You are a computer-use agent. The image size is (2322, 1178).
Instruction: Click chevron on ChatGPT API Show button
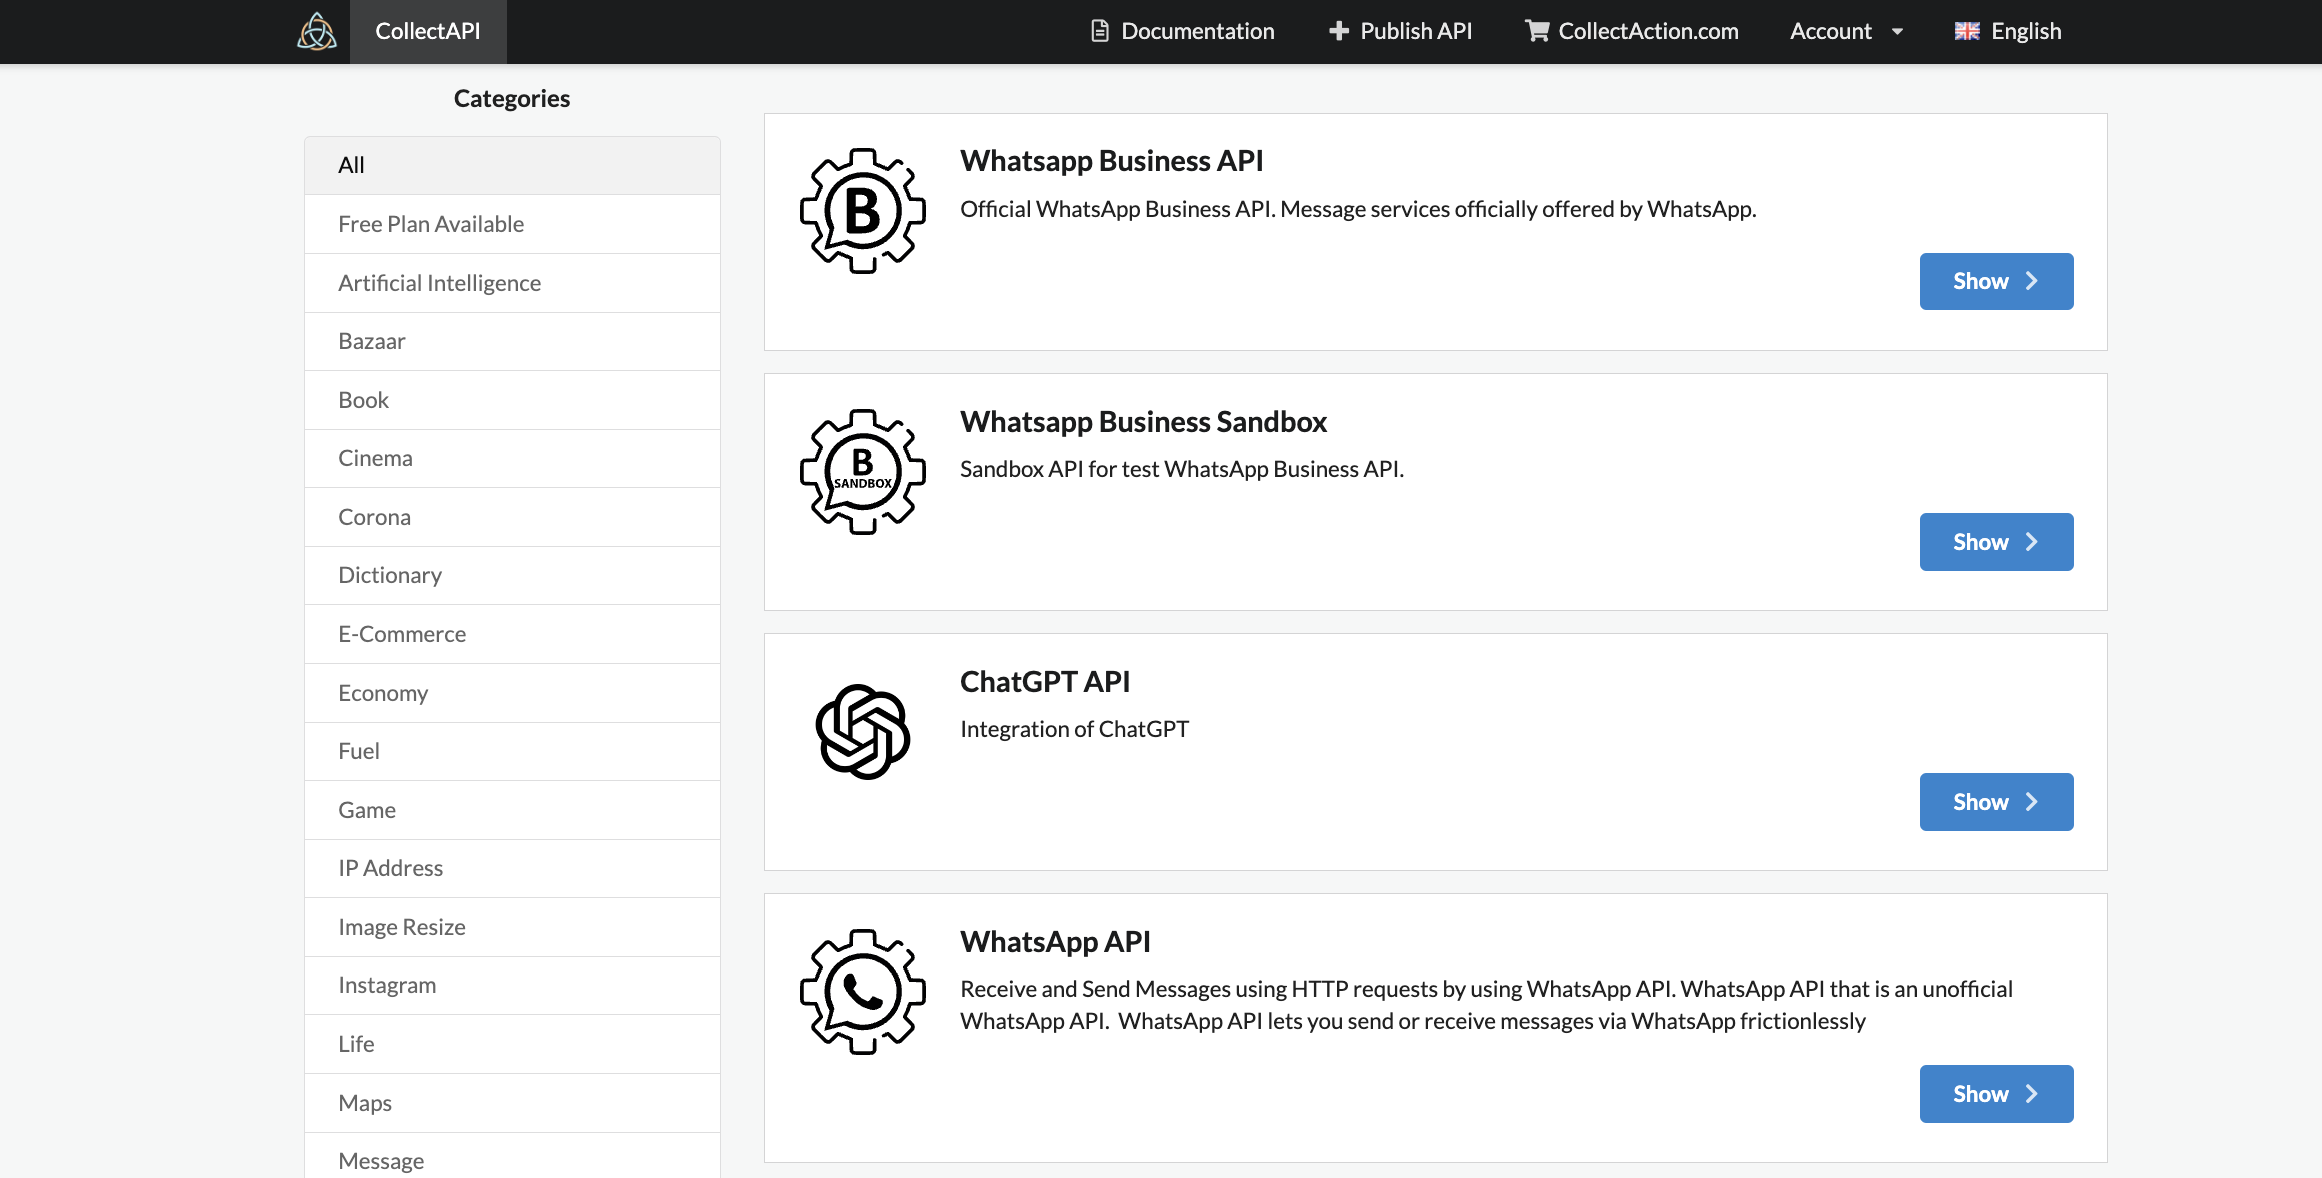2031,802
